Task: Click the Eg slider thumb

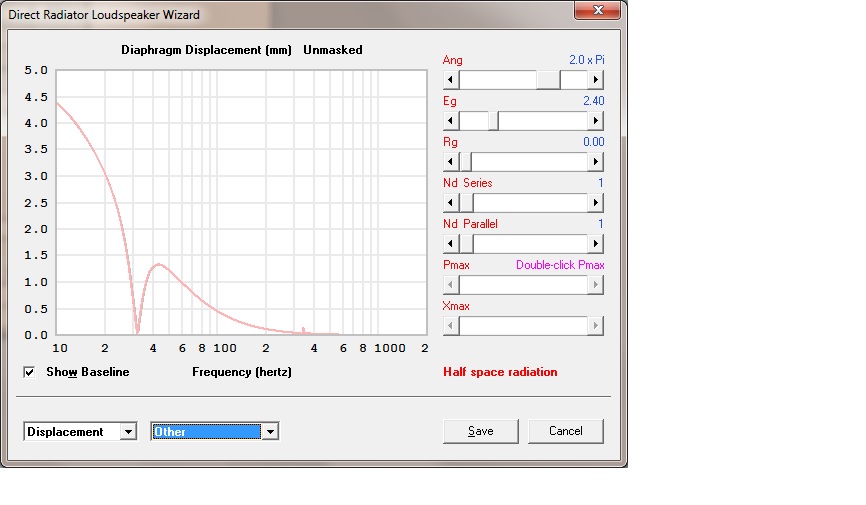Action: [493, 120]
